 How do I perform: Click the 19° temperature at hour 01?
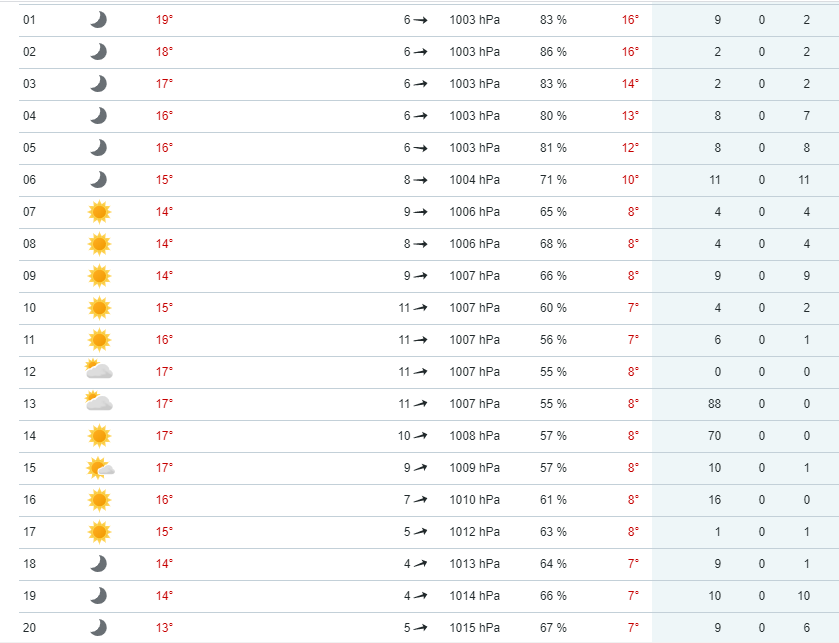[164, 20]
